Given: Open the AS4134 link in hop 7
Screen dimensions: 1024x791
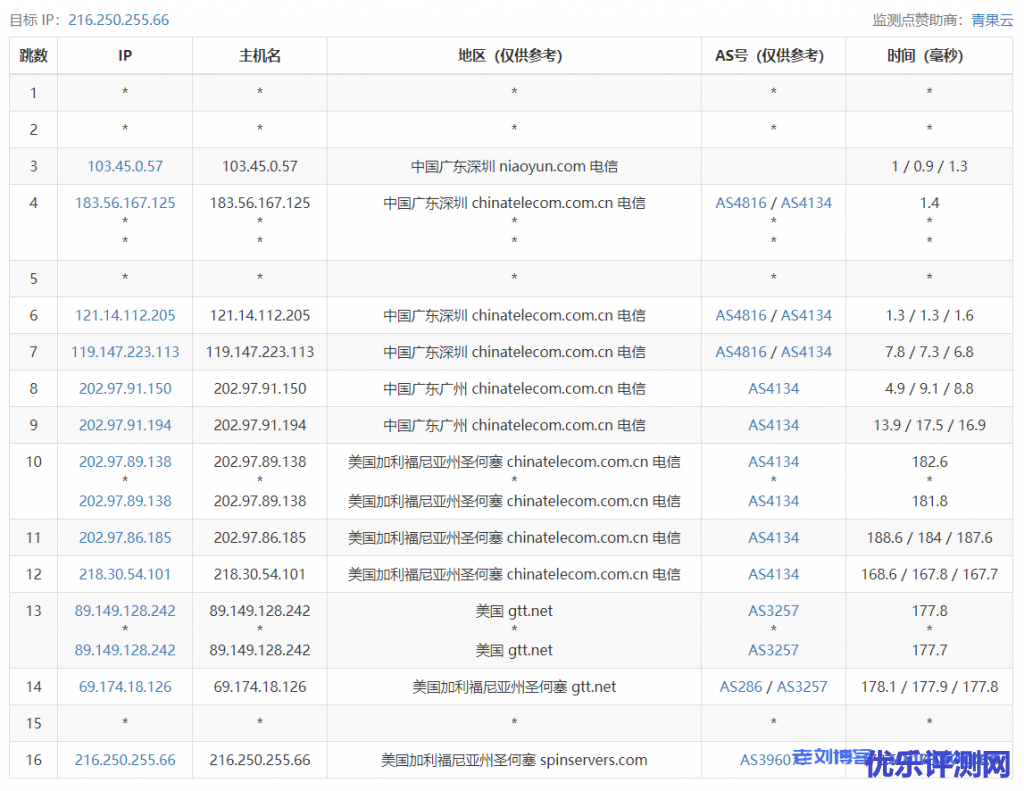Looking at the screenshot, I should [x=806, y=352].
